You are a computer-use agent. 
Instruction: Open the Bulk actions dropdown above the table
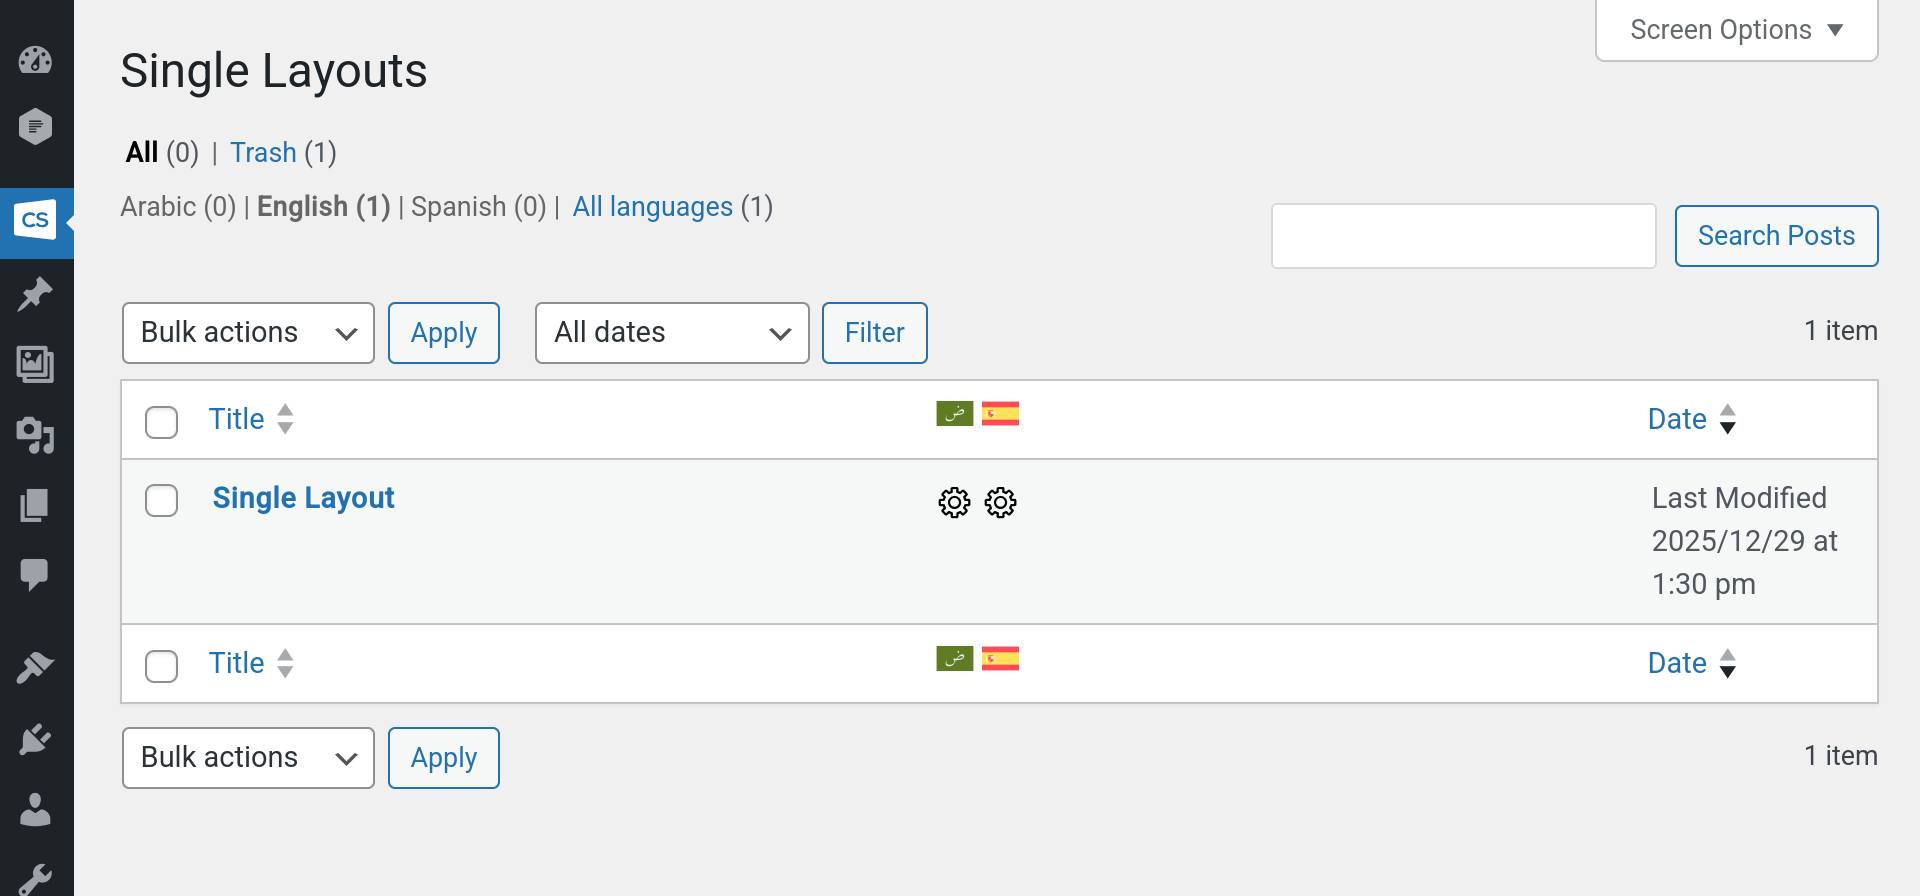click(248, 333)
